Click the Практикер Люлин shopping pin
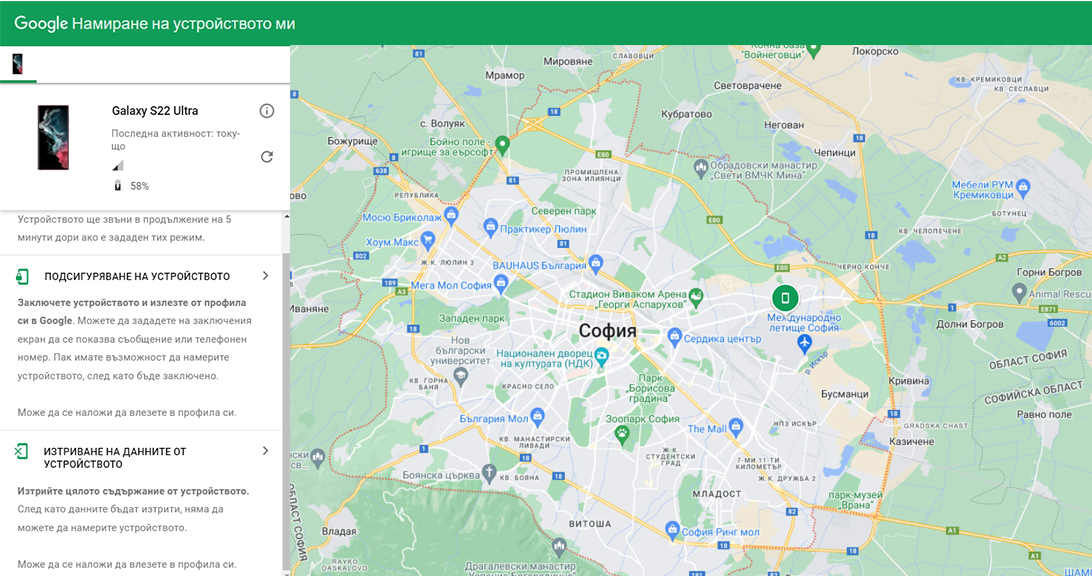The height and width of the screenshot is (576, 1092). click(490, 227)
